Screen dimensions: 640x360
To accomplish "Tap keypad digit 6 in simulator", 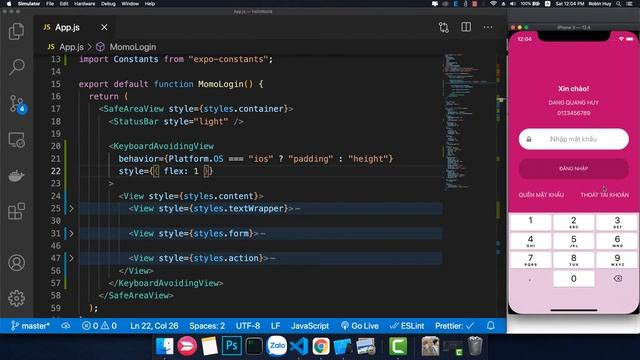I will [x=617, y=241].
